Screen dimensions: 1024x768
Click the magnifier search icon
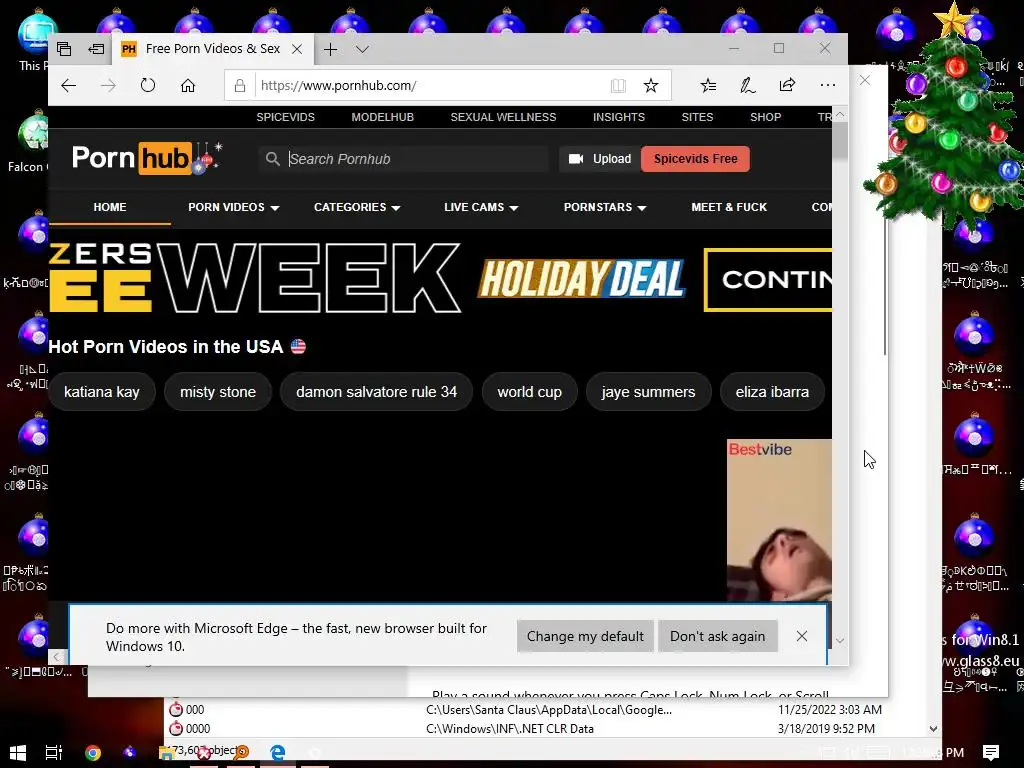tap(272, 159)
